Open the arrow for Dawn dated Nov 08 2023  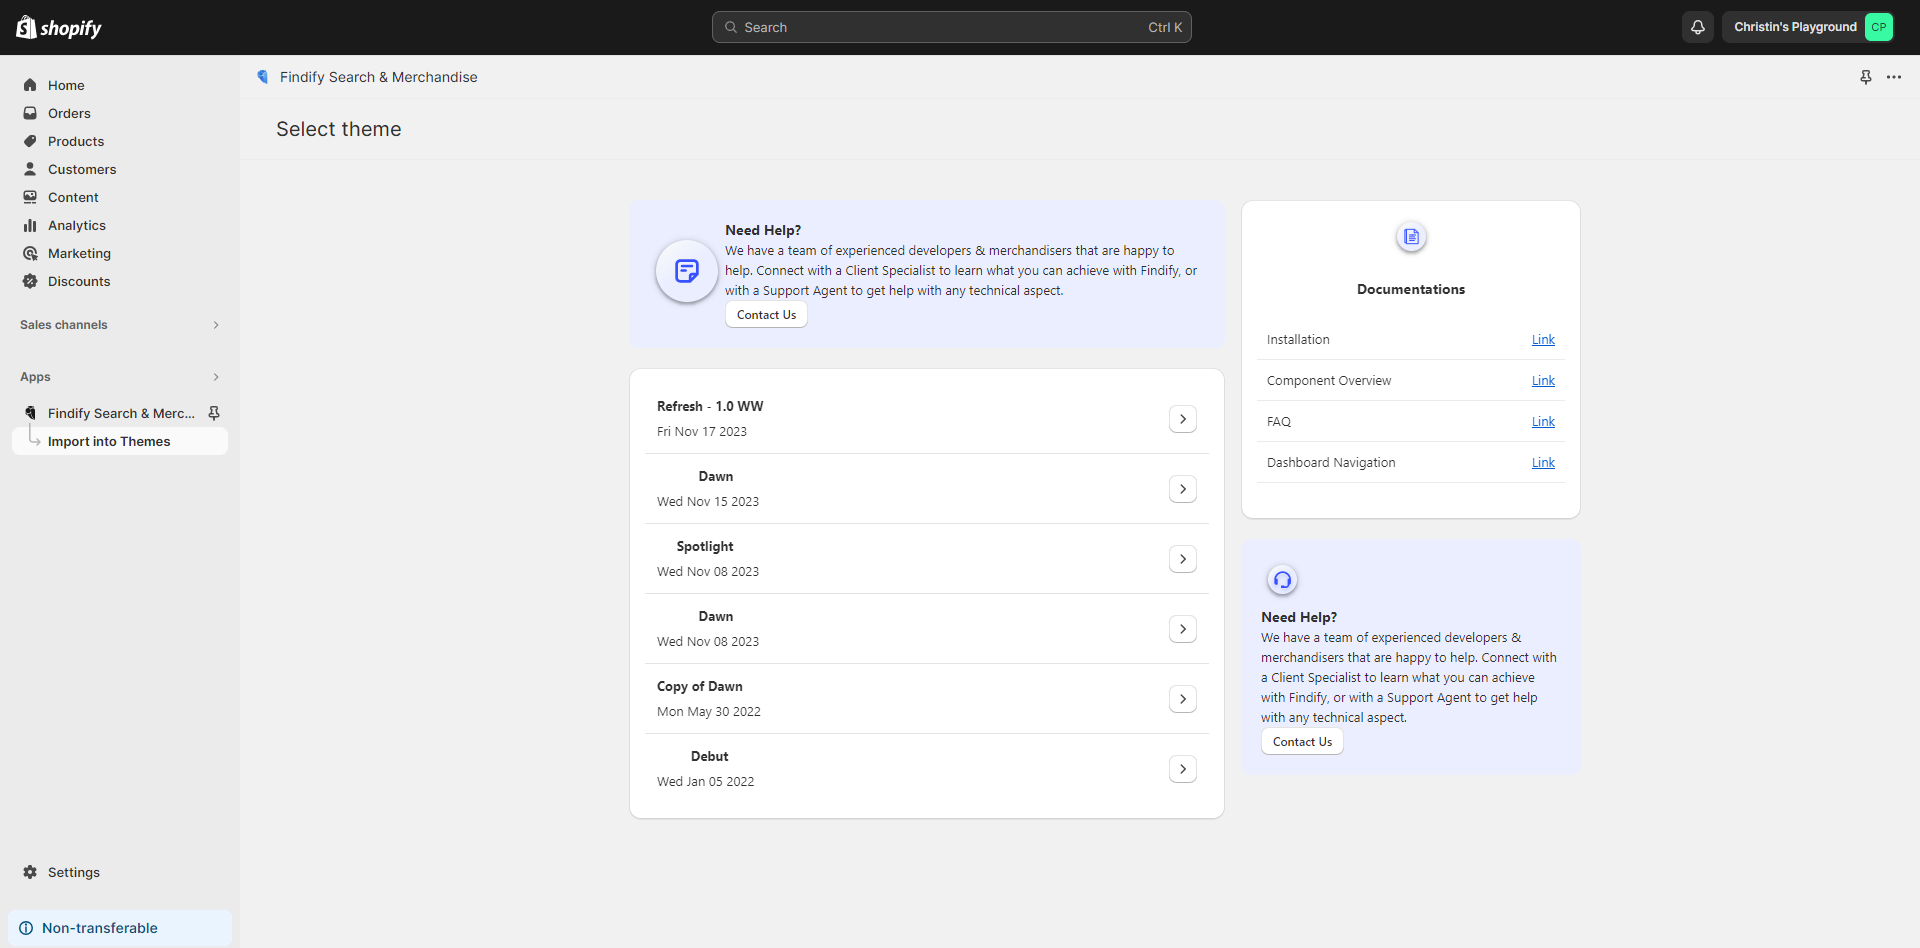1183,629
